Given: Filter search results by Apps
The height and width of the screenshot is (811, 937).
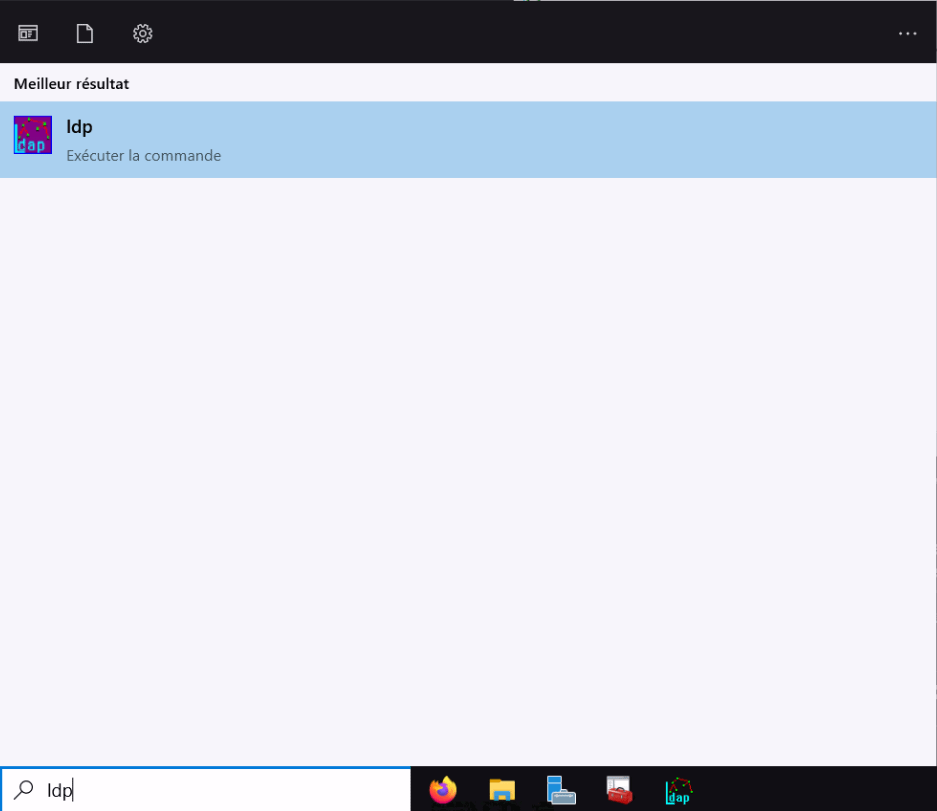Looking at the screenshot, I should (x=28, y=34).
